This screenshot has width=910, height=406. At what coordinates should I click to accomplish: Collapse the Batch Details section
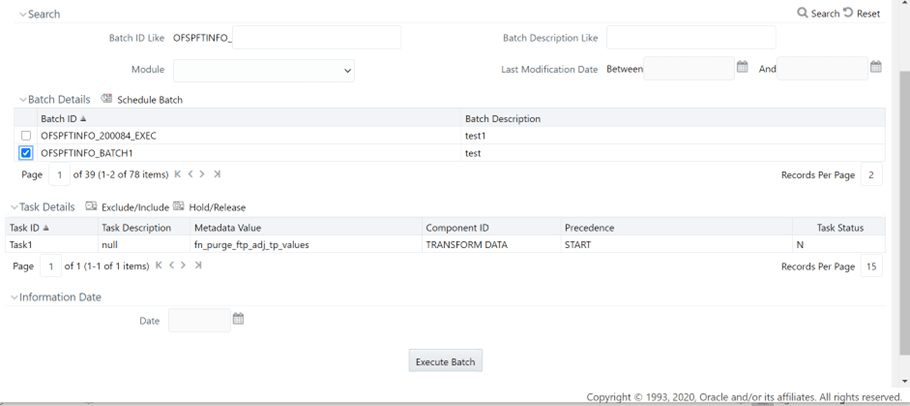click(23, 99)
